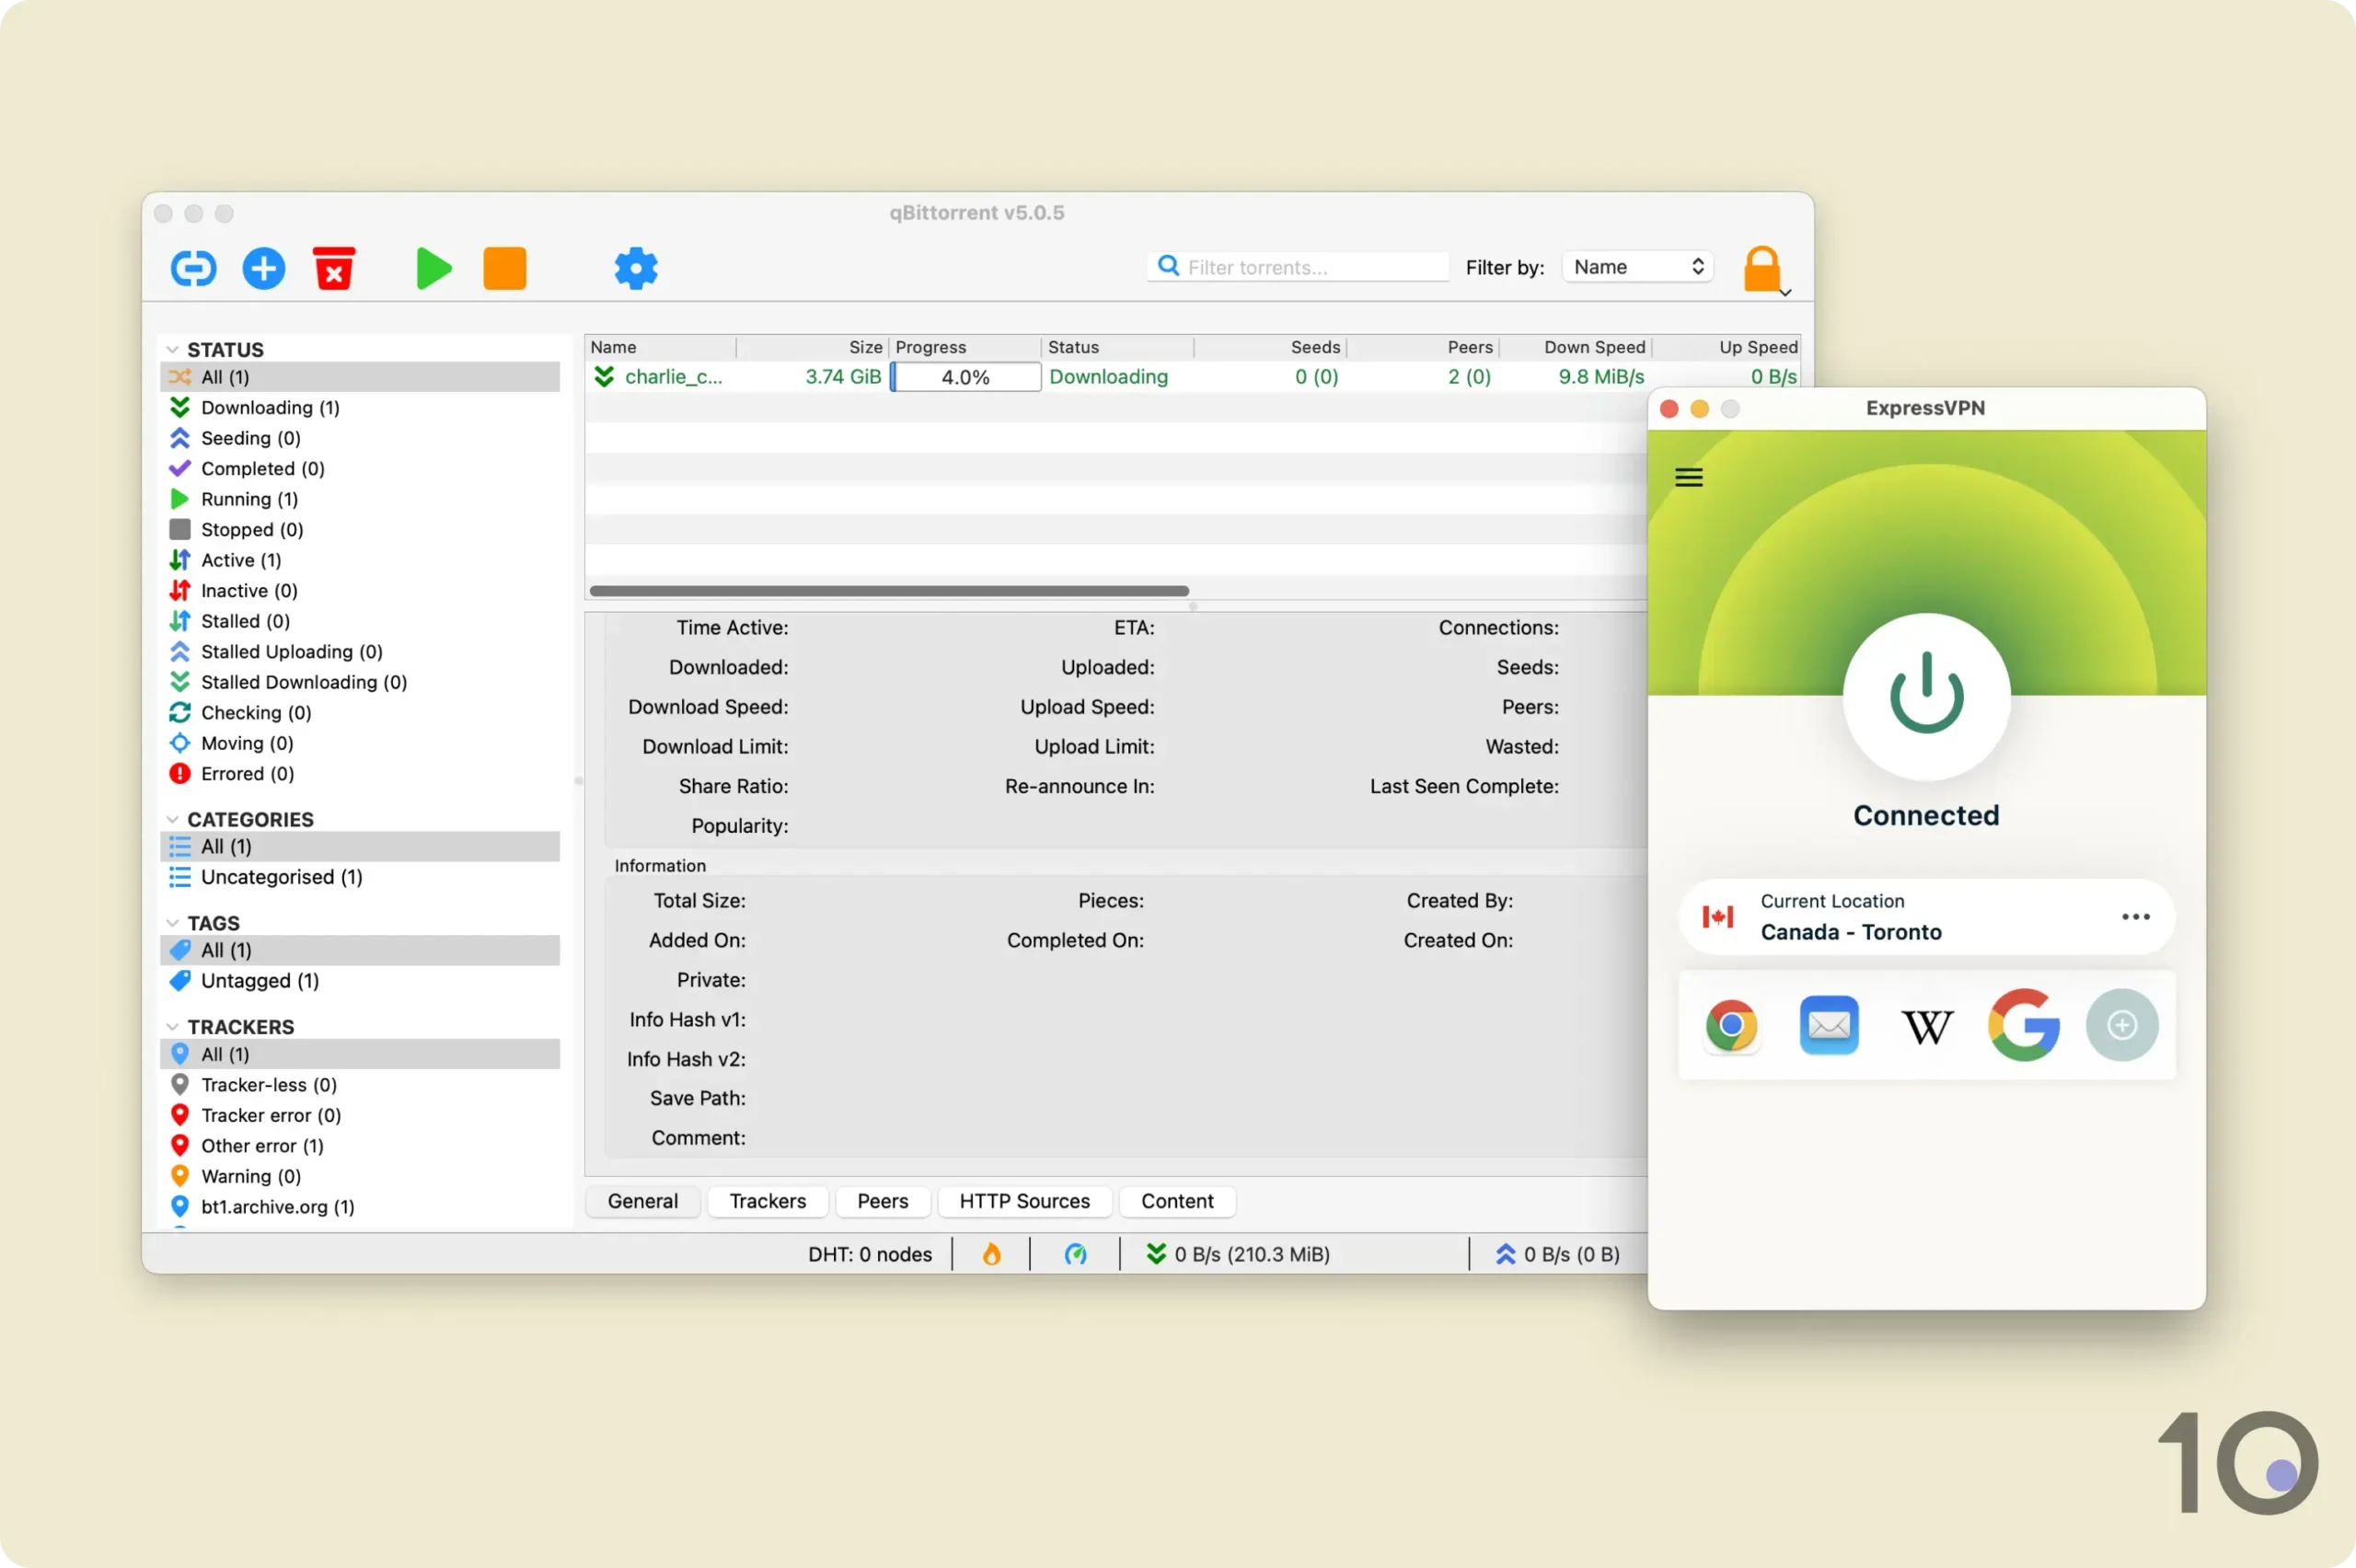Click the add torrent file icon
Viewport: 2356px width, 1568px height.
[263, 268]
